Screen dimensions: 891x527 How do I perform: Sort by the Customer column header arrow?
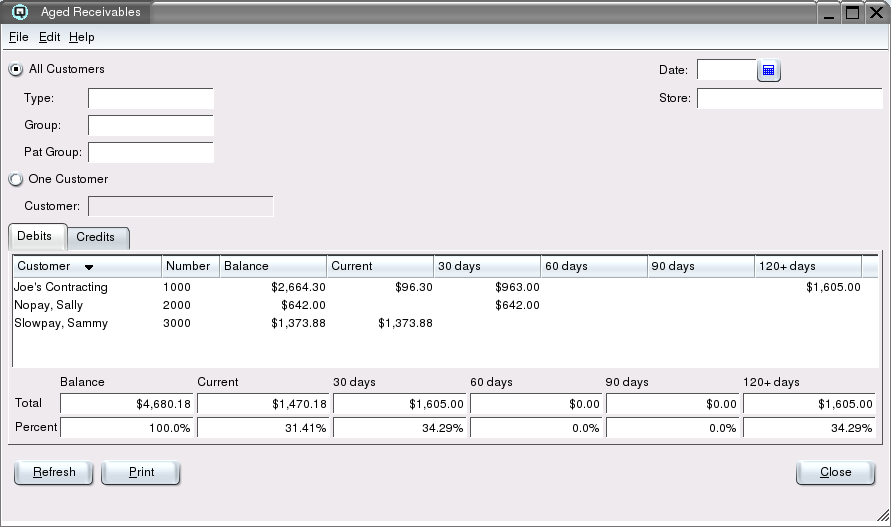pos(89,267)
